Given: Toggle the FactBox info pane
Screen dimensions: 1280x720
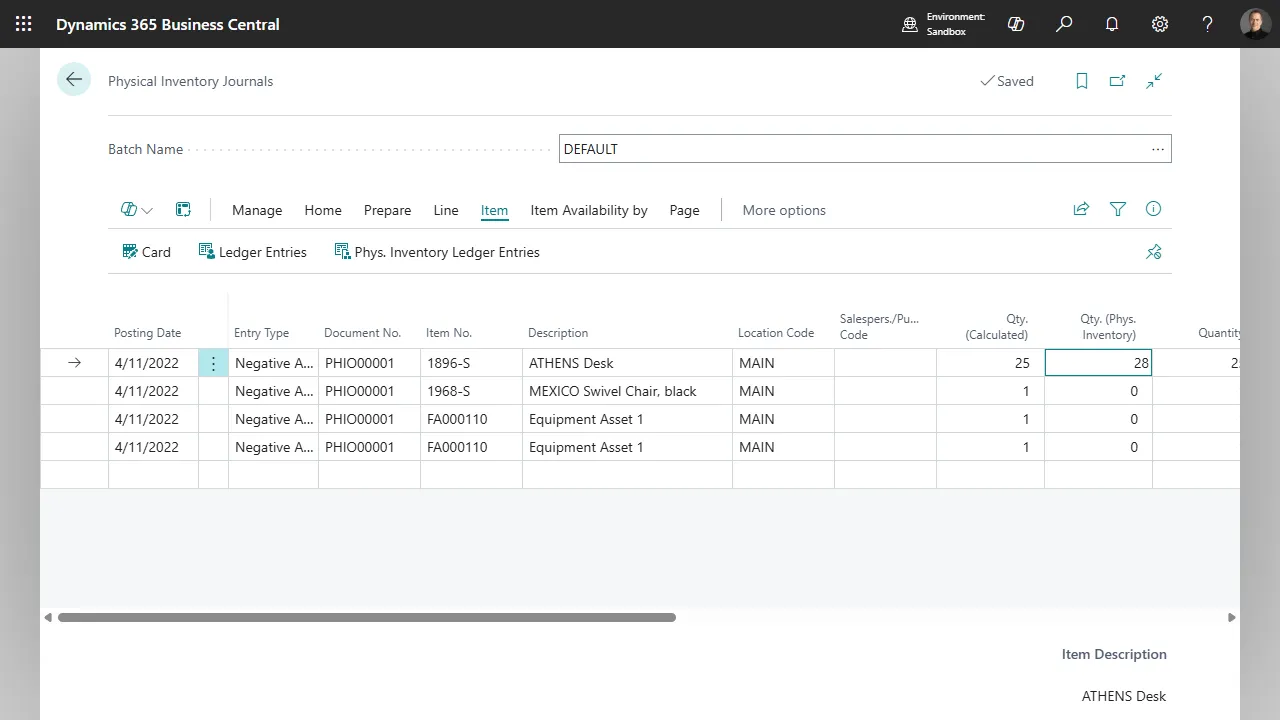Looking at the screenshot, I should (x=1154, y=209).
